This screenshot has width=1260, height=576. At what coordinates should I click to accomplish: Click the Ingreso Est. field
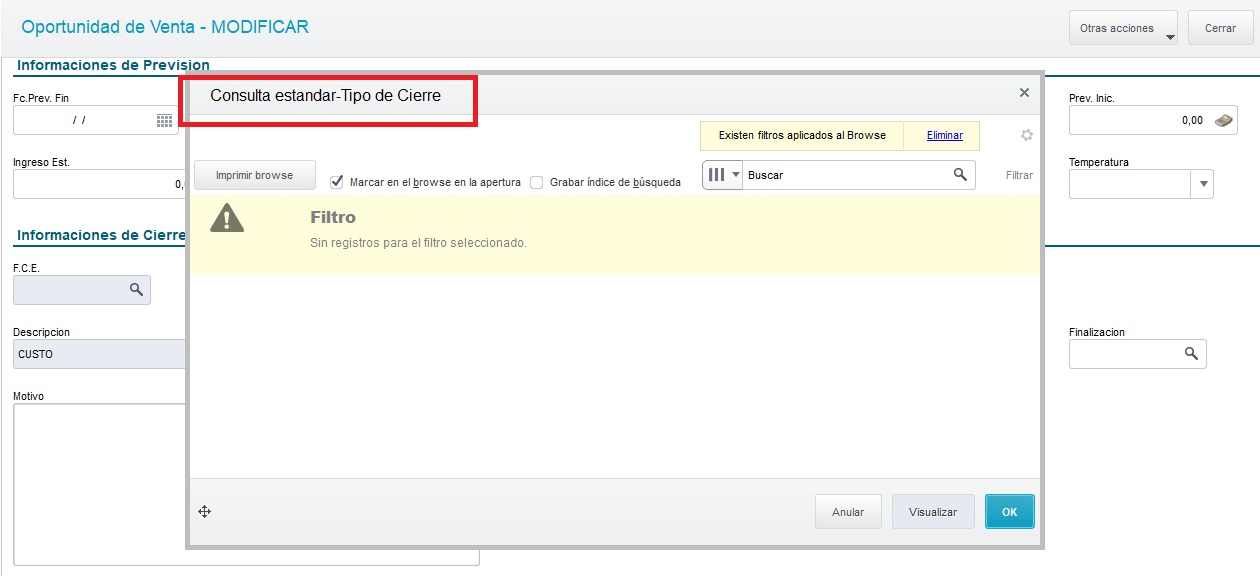coord(99,184)
